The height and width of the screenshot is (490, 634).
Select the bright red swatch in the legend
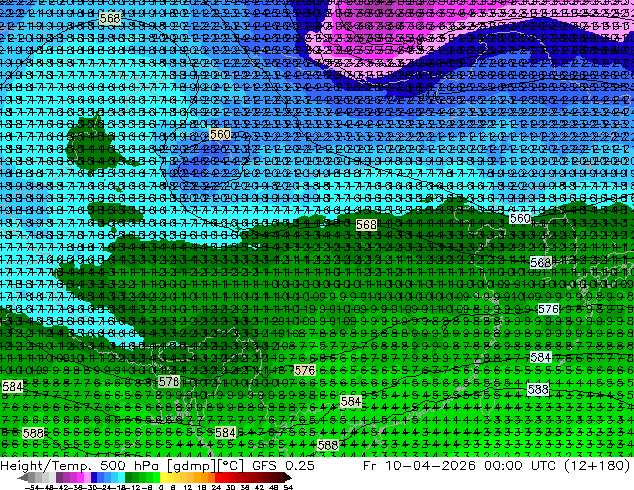click(218, 477)
